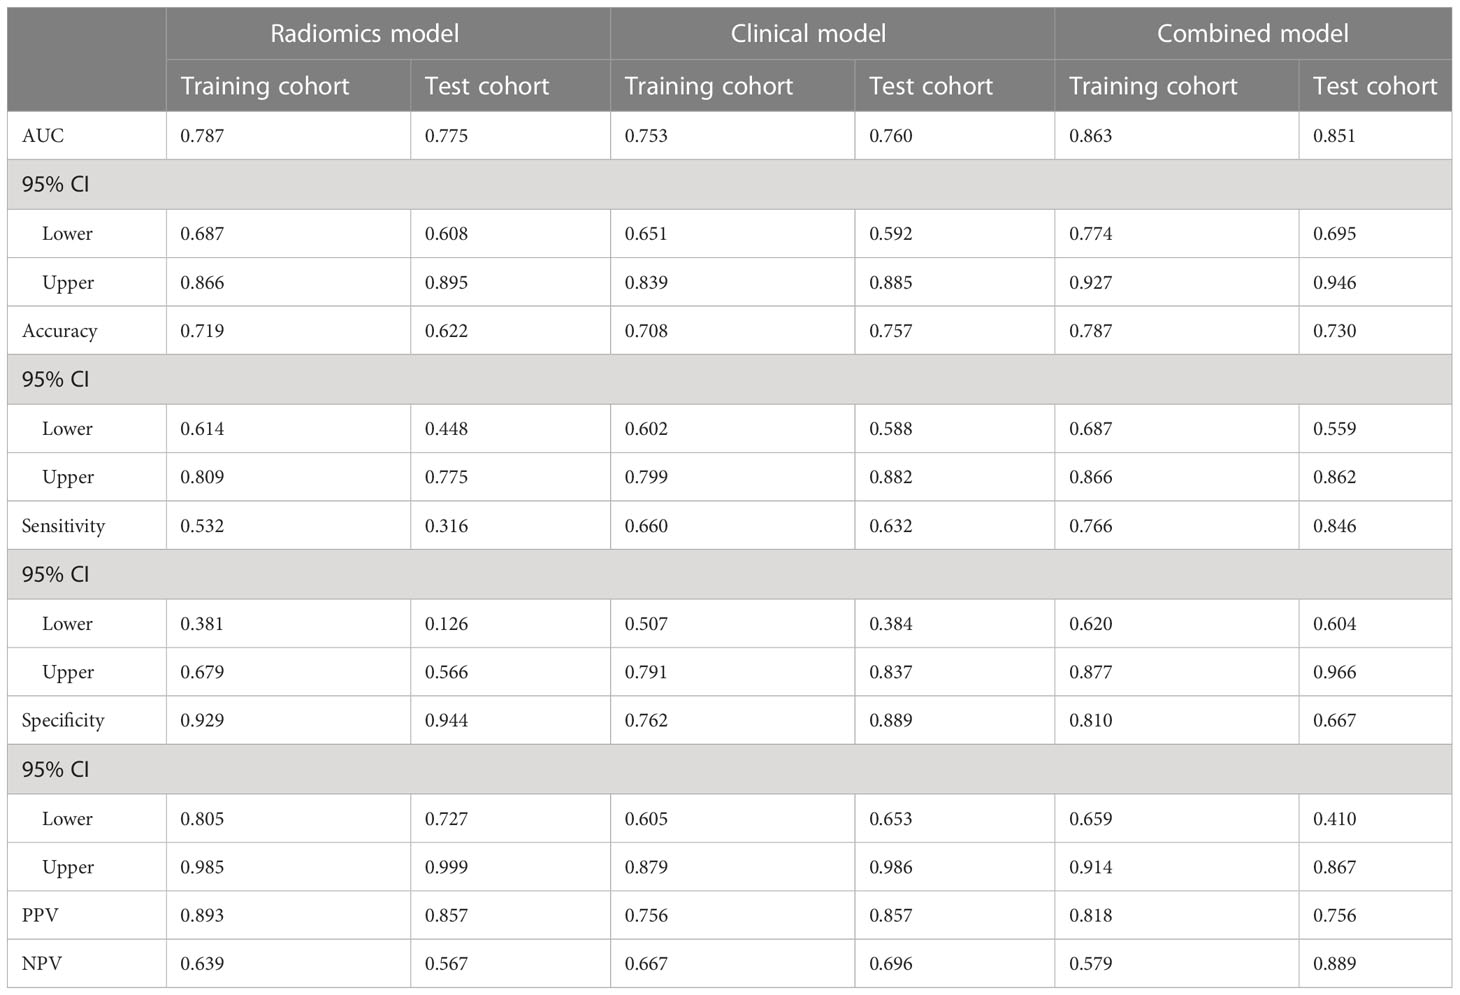Click Training cohort under Combined model
Image resolution: width=1460 pixels, height=995 pixels.
(1153, 87)
